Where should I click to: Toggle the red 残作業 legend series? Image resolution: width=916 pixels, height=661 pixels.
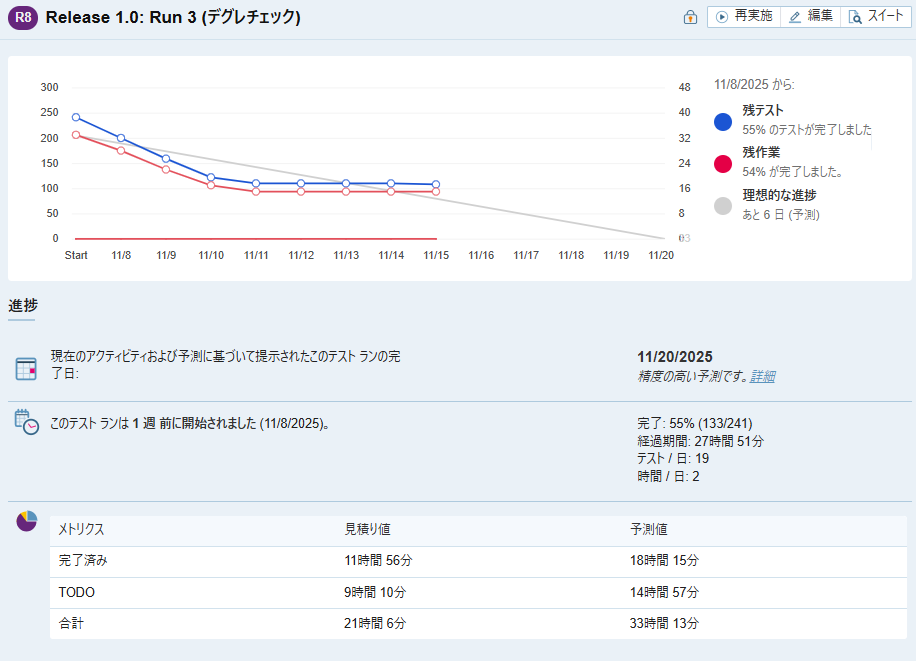723,164
